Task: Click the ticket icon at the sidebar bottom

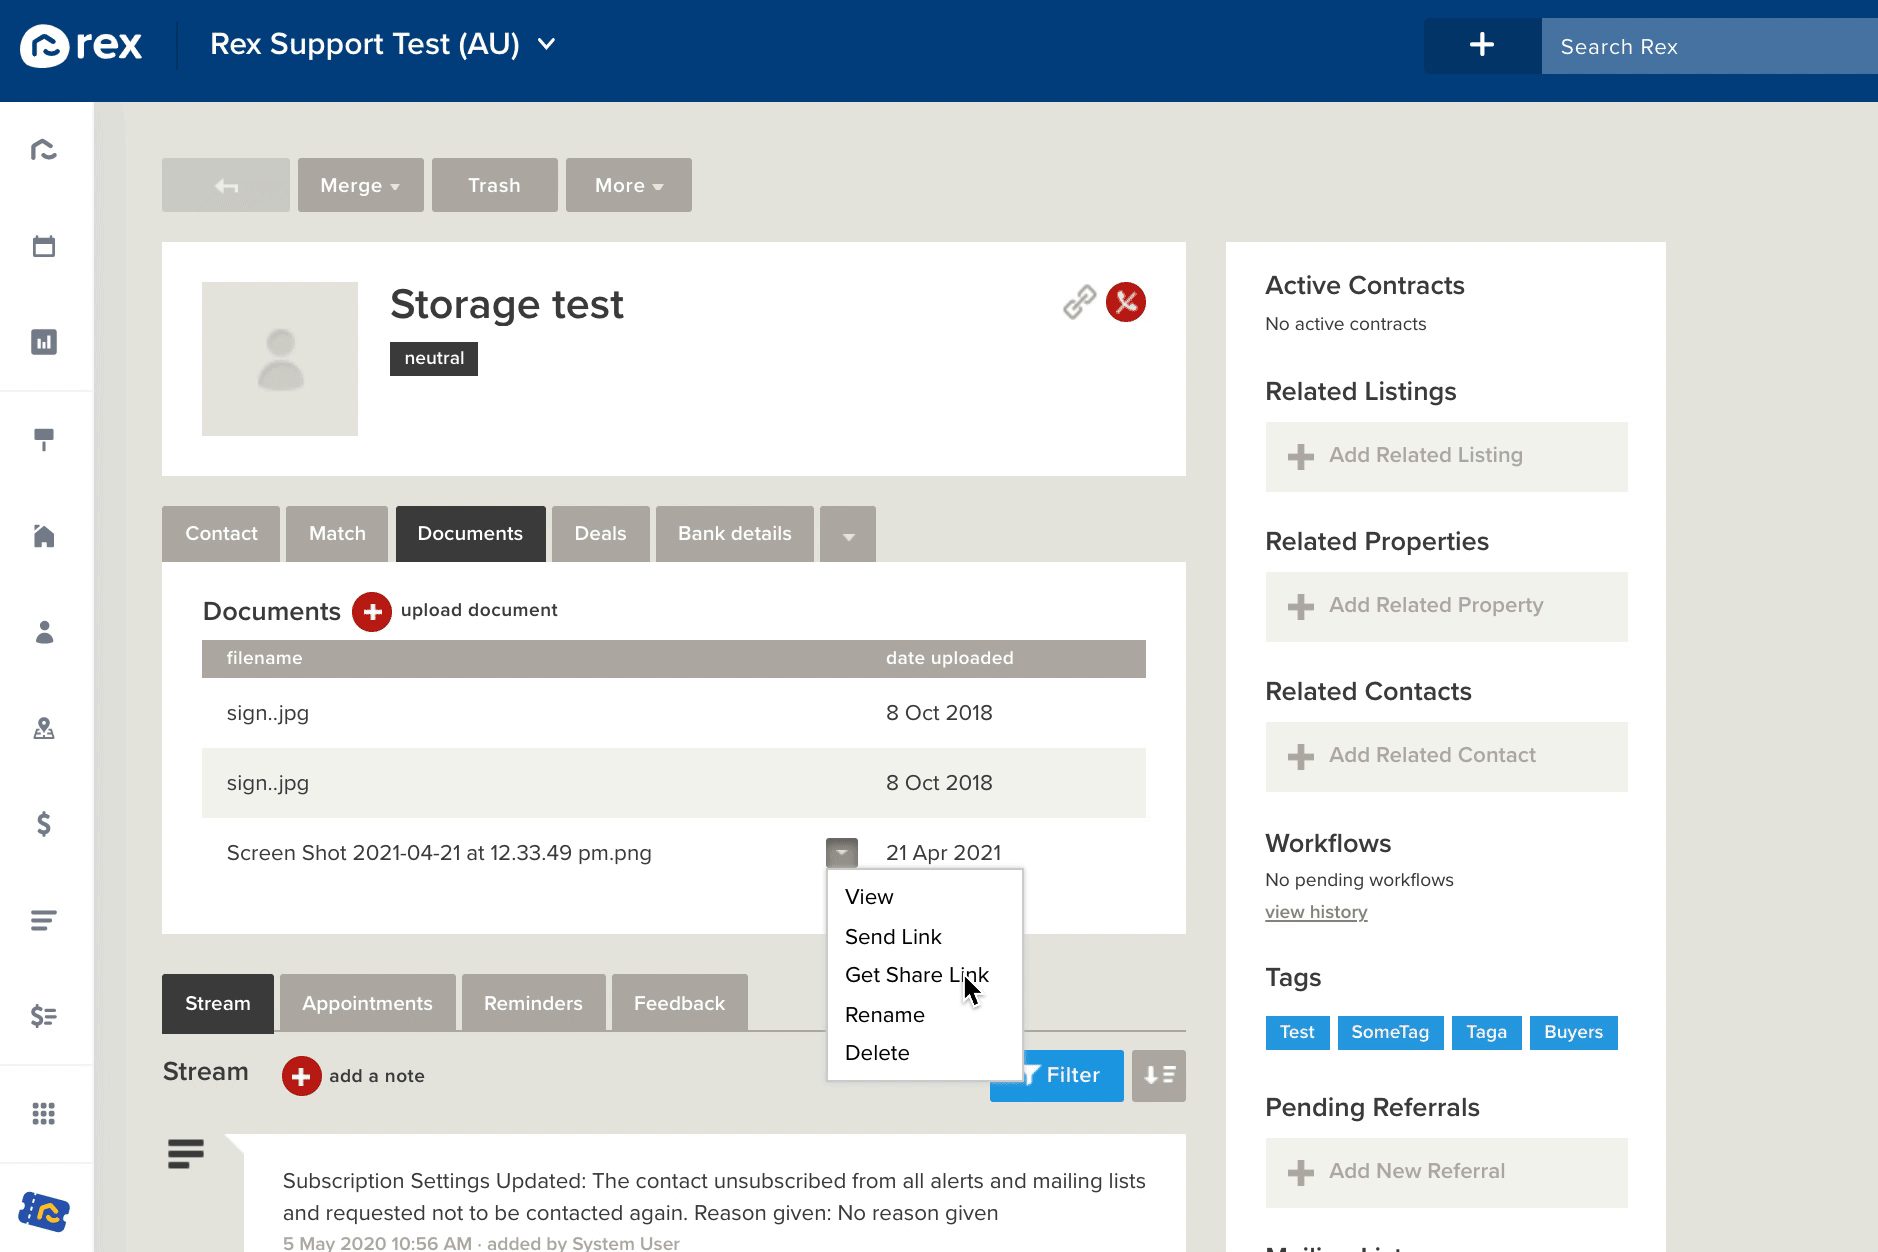Action: pos(44,1211)
